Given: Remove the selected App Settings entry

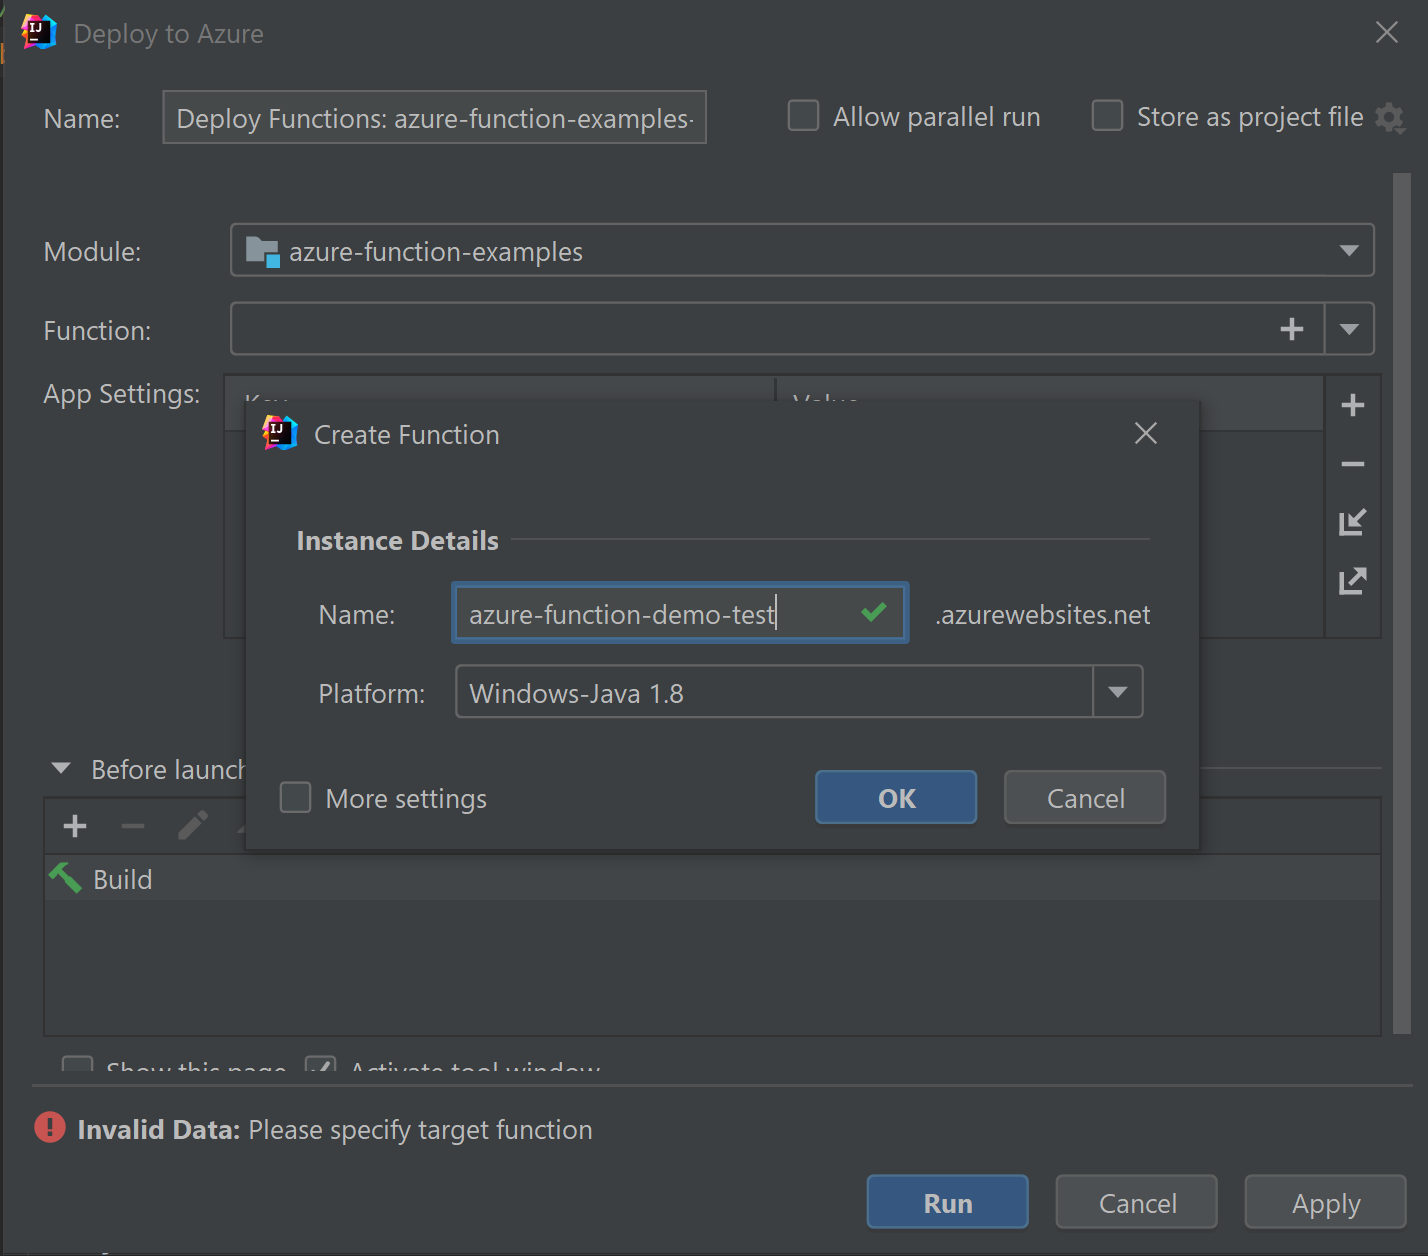Looking at the screenshot, I should coord(1352,464).
